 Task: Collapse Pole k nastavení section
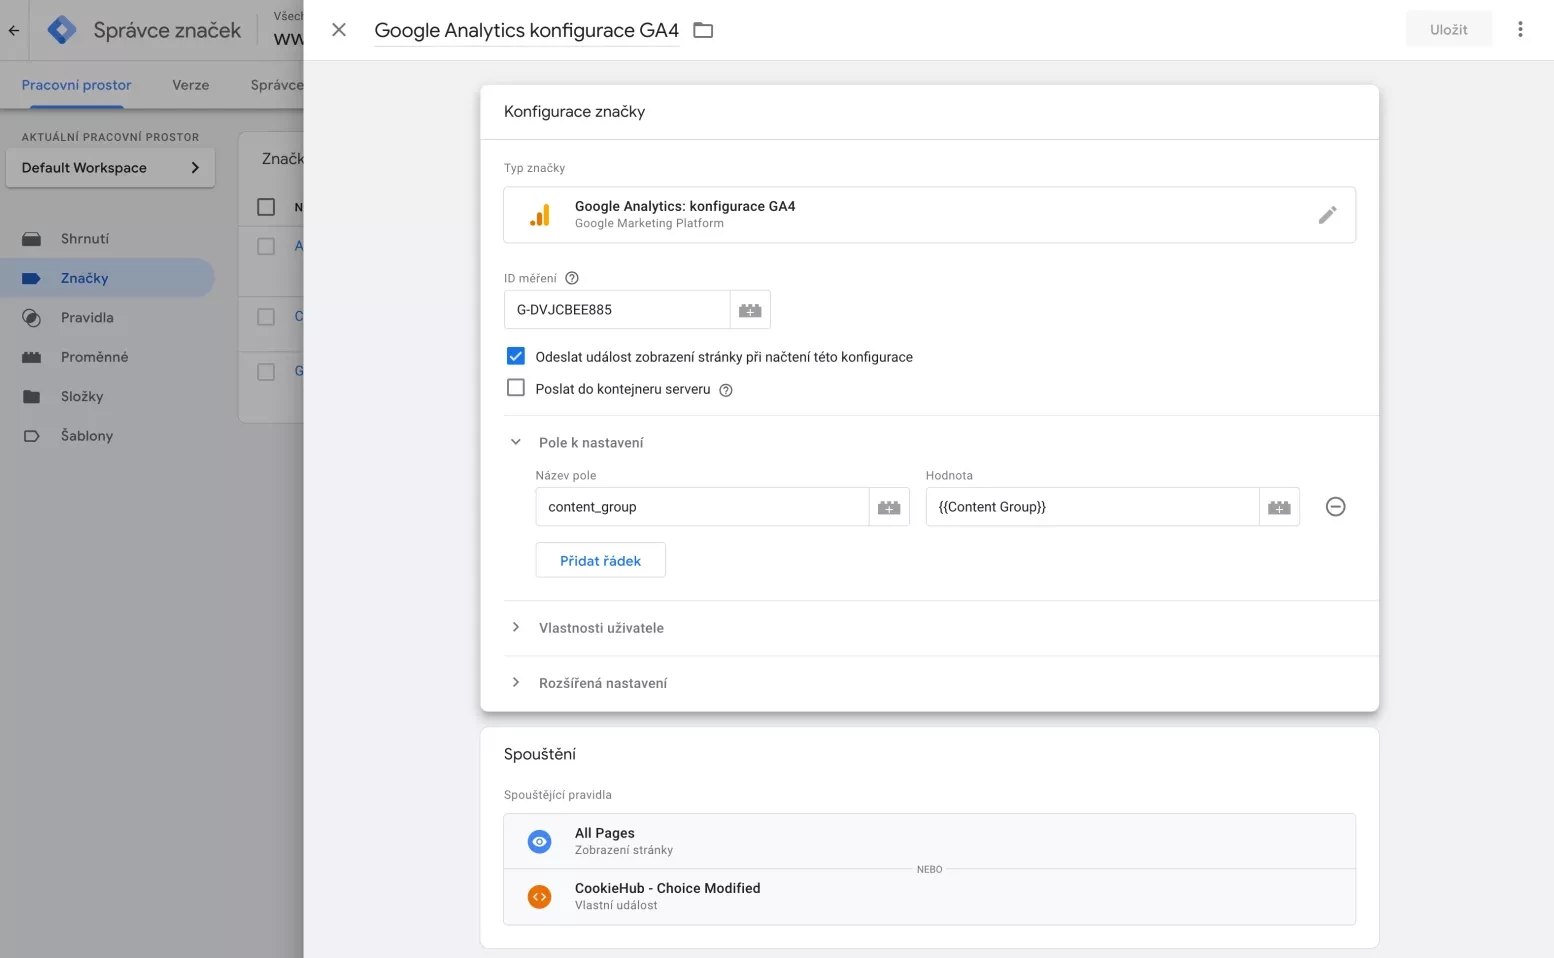click(x=516, y=442)
